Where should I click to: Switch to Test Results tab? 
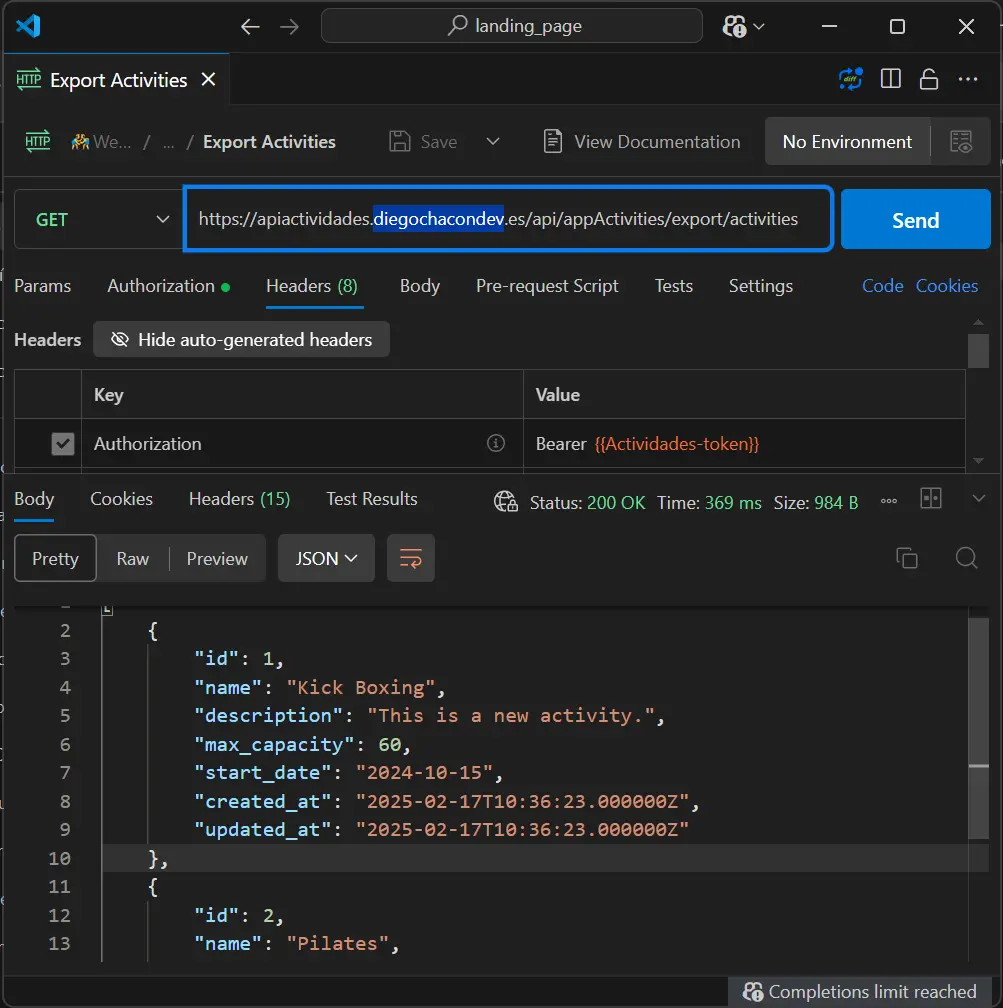point(371,499)
